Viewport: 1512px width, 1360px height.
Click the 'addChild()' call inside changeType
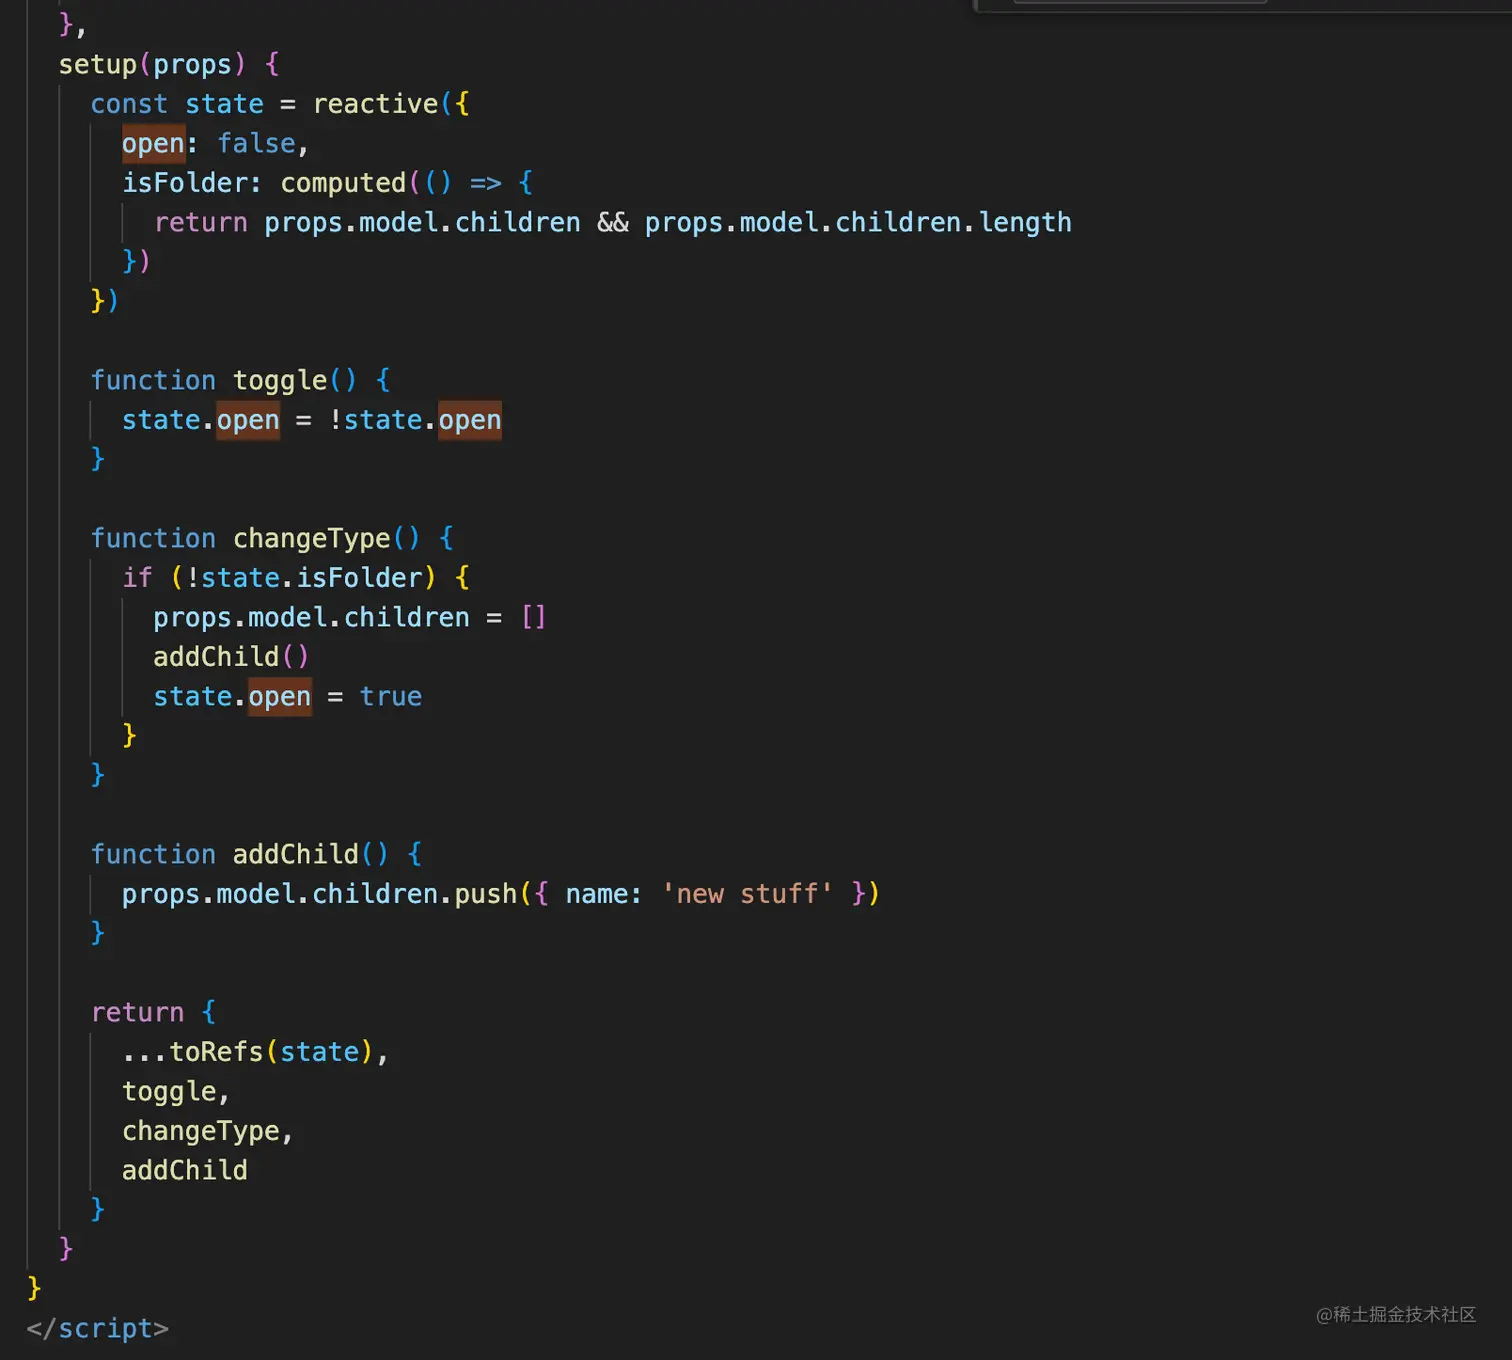coord(231,657)
